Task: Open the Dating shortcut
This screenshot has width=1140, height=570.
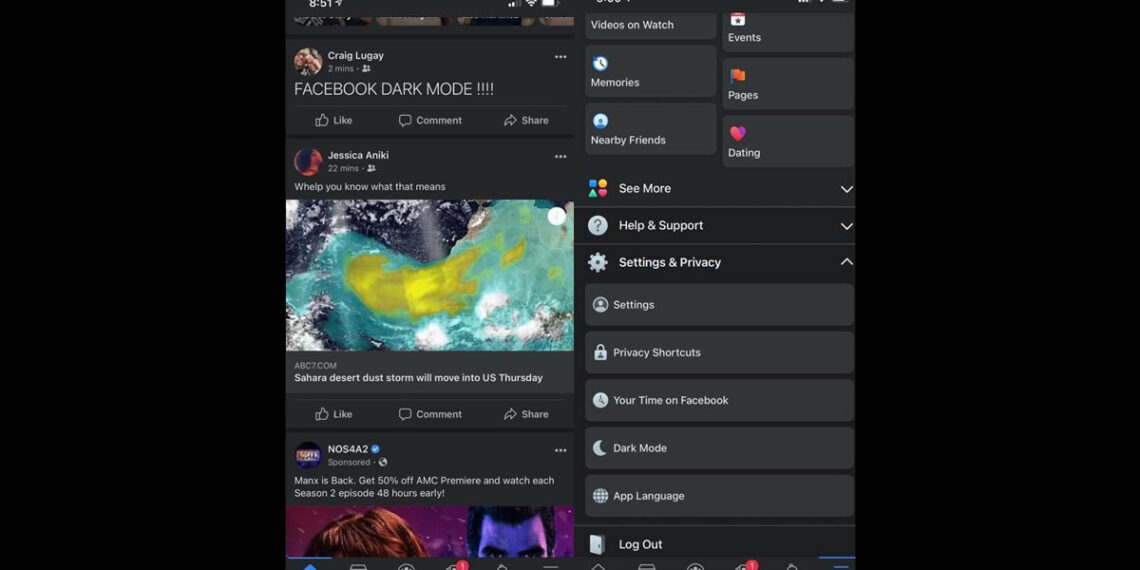Action: coord(787,141)
